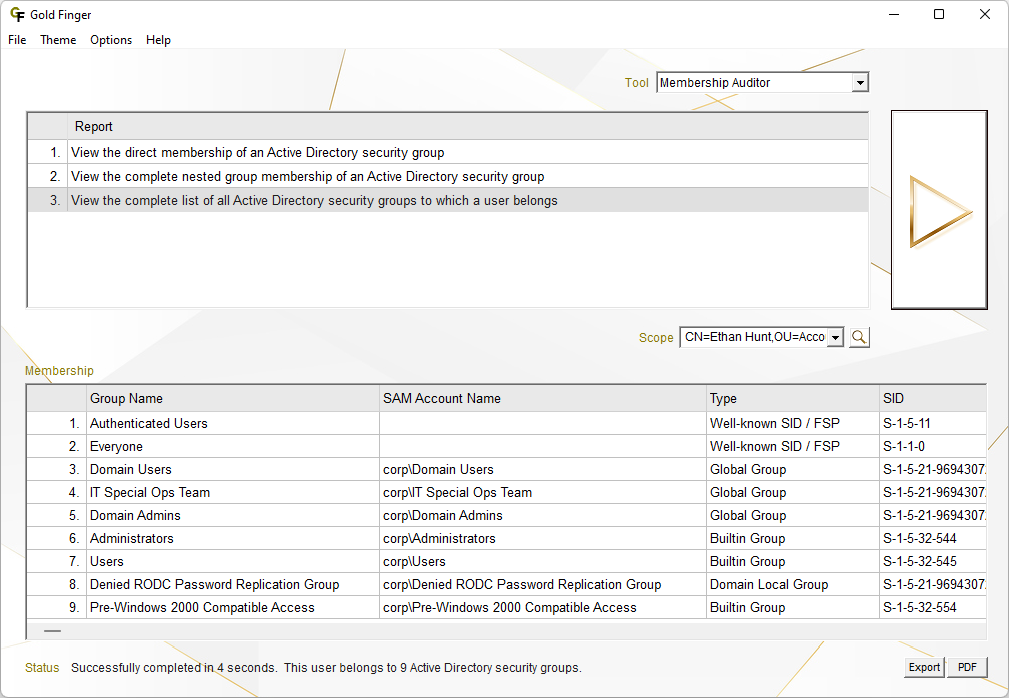The image size is (1009, 698).
Task: Open the Tool dropdown for Membership Auditor
Action: [860, 83]
